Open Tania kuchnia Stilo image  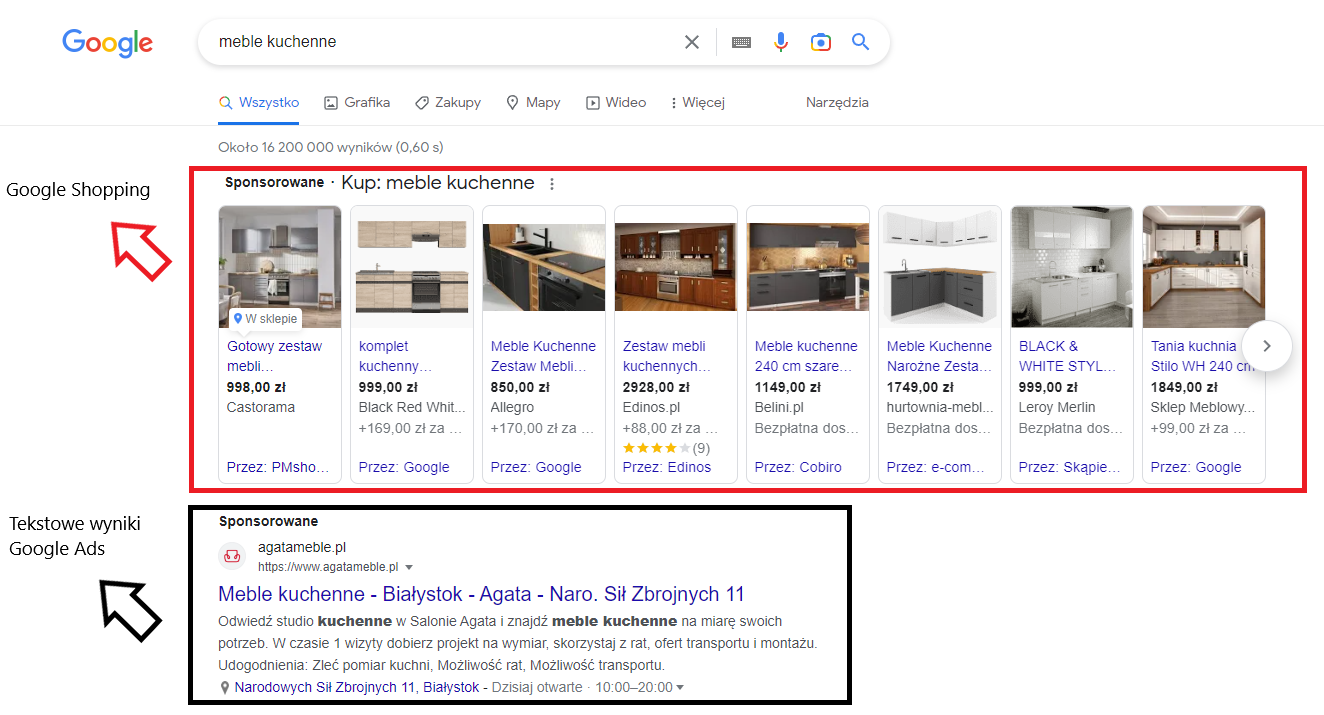(x=1204, y=266)
